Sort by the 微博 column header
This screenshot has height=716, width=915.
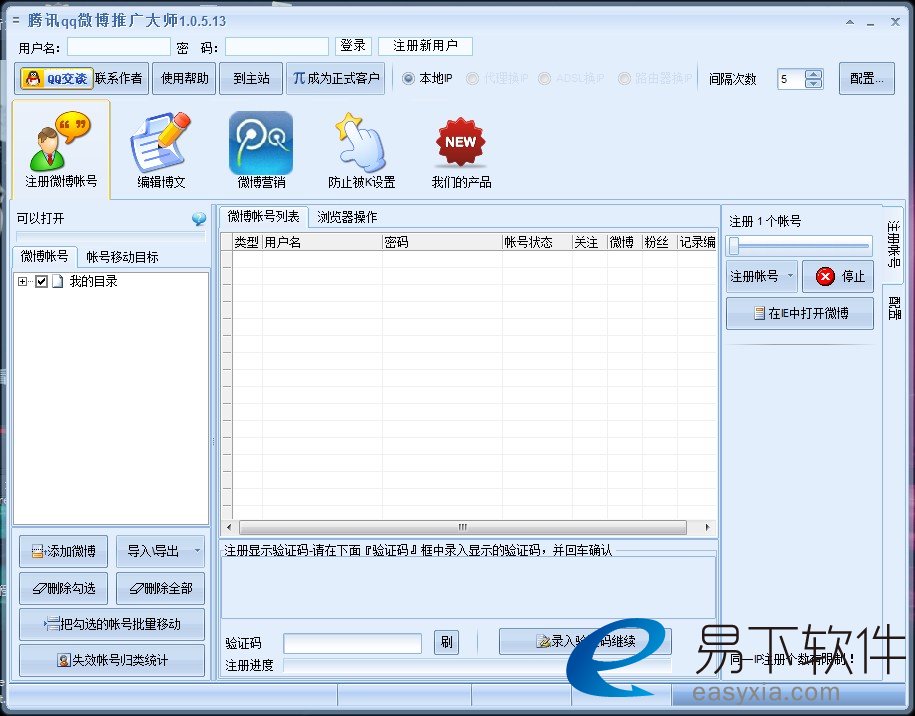click(x=624, y=242)
